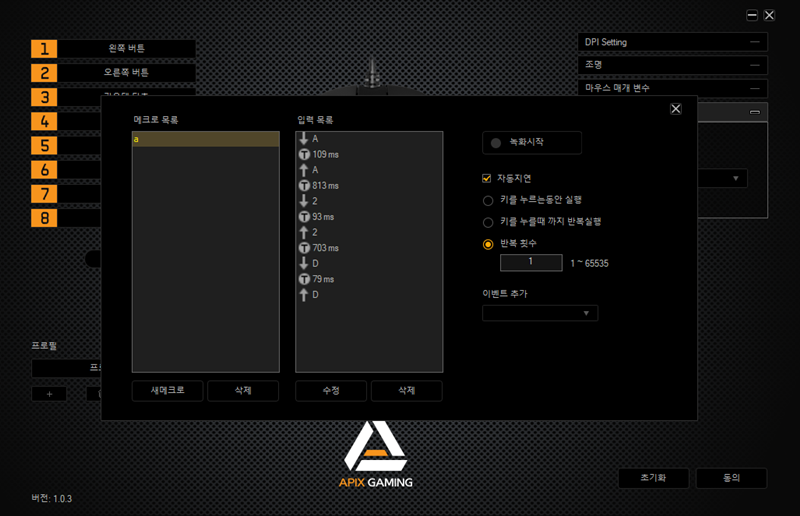Image resolution: width=800 pixels, height=516 pixels.
Task: Click the 수정 button under 입력 목록
Action: point(331,391)
